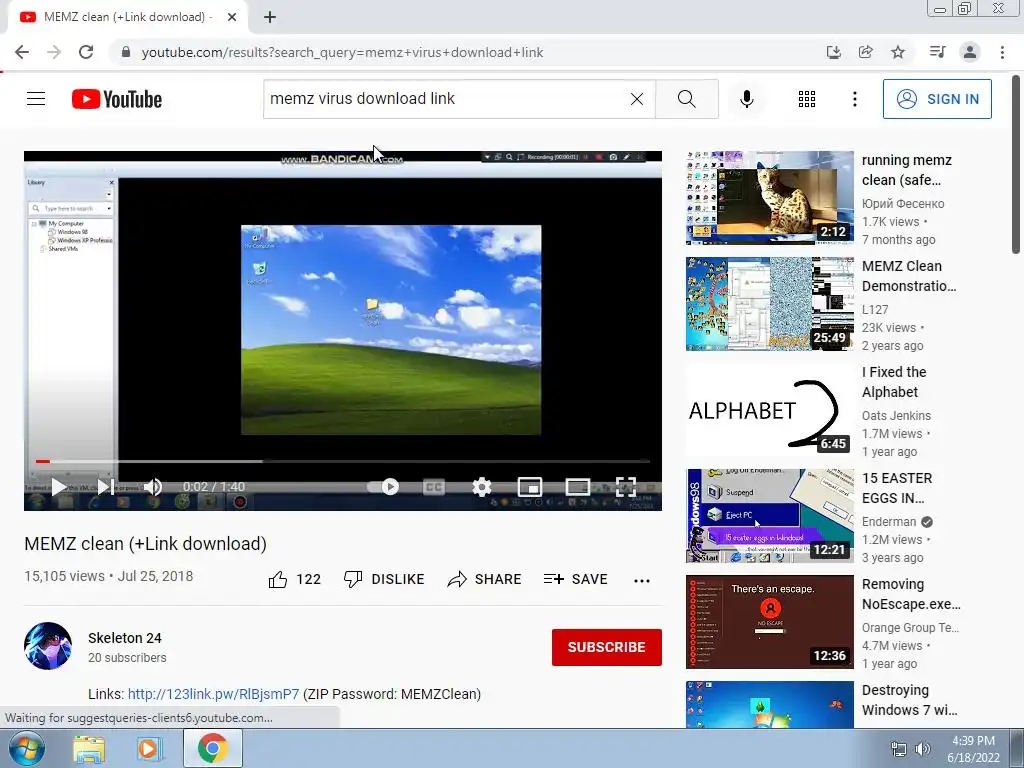Clear the search box text
The image size is (1024, 768).
click(637, 99)
